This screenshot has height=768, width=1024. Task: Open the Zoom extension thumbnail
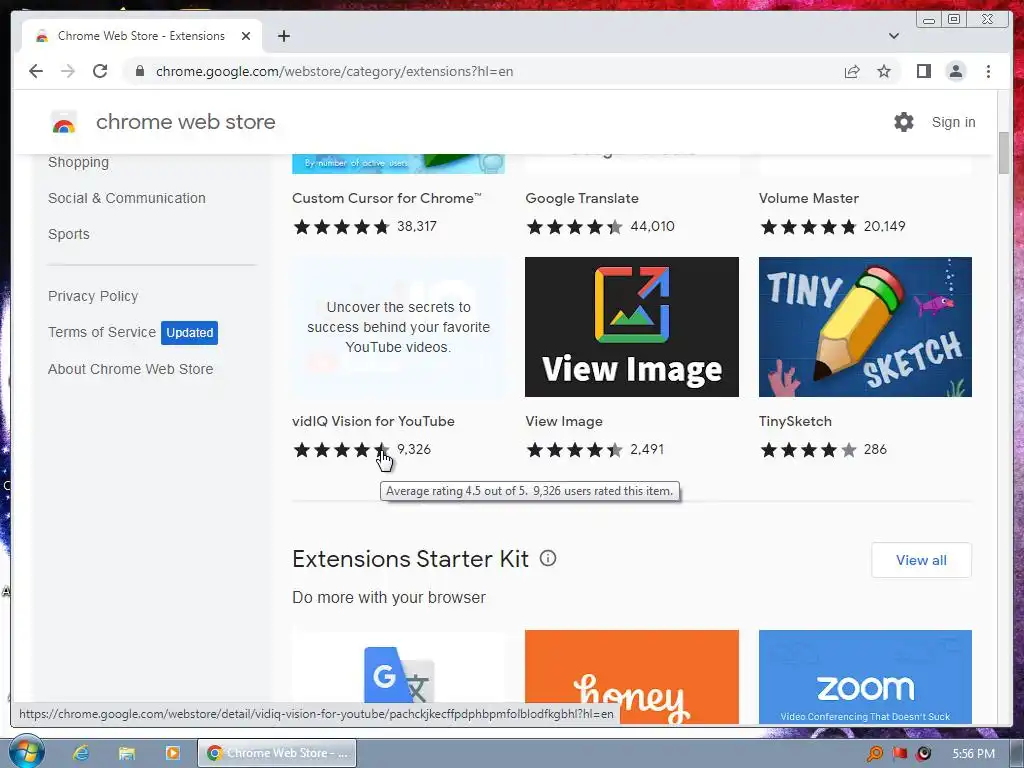[865, 677]
